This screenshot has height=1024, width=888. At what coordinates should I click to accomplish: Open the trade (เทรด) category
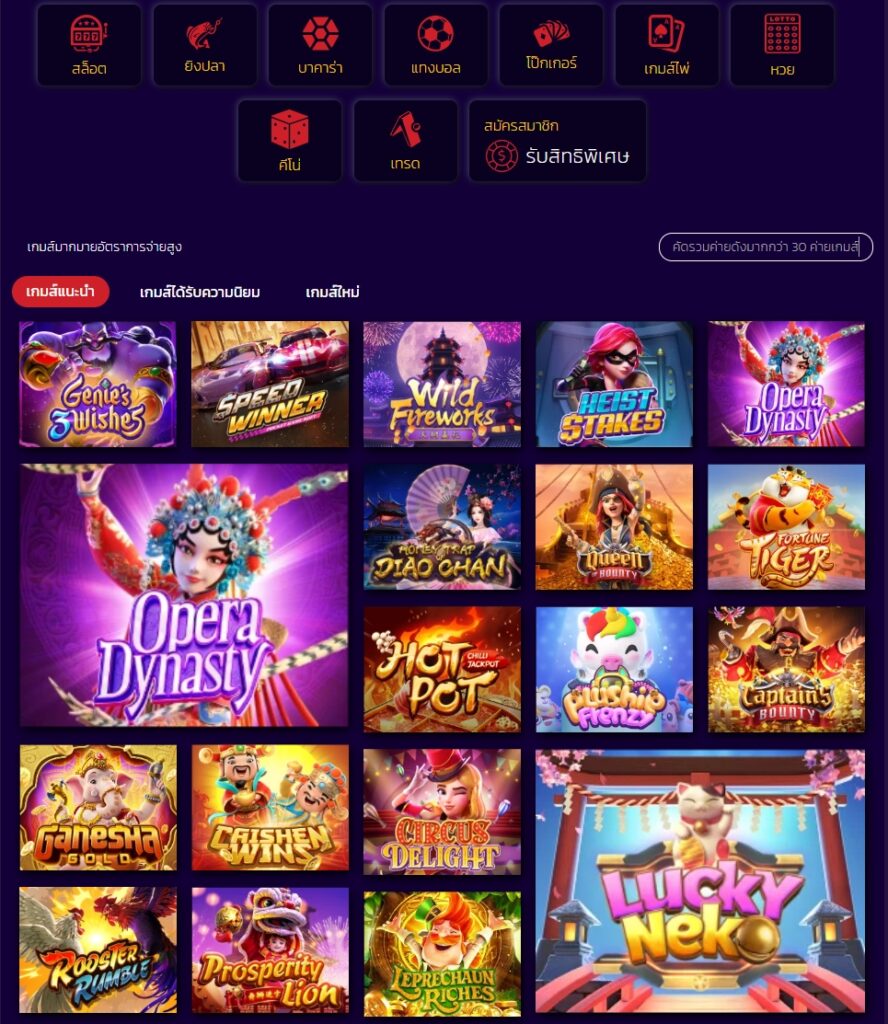click(x=405, y=140)
